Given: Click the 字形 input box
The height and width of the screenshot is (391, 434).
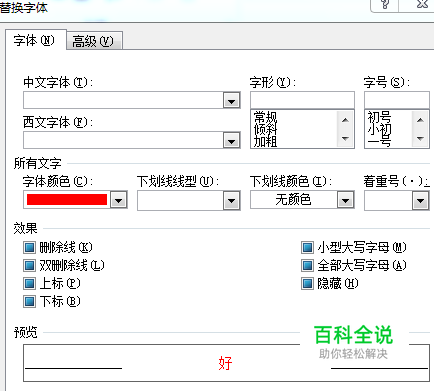Looking at the screenshot, I should coord(302,100).
